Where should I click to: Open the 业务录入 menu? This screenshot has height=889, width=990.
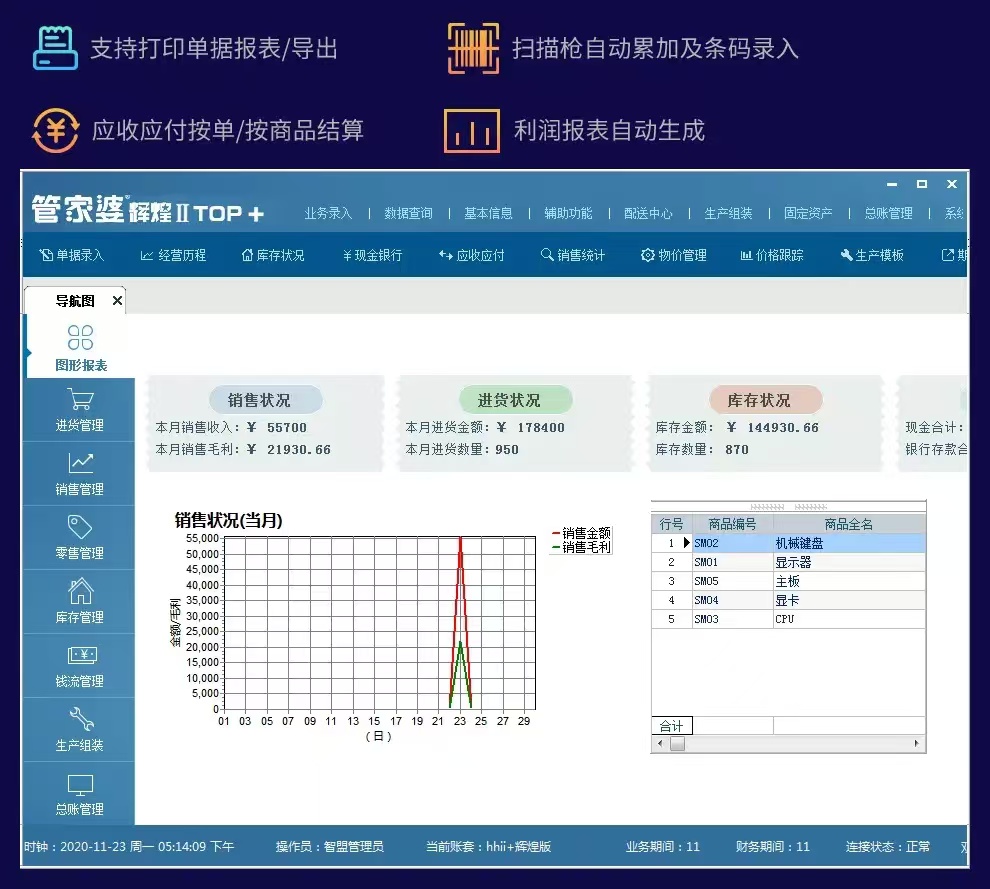pyautogui.click(x=328, y=213)
